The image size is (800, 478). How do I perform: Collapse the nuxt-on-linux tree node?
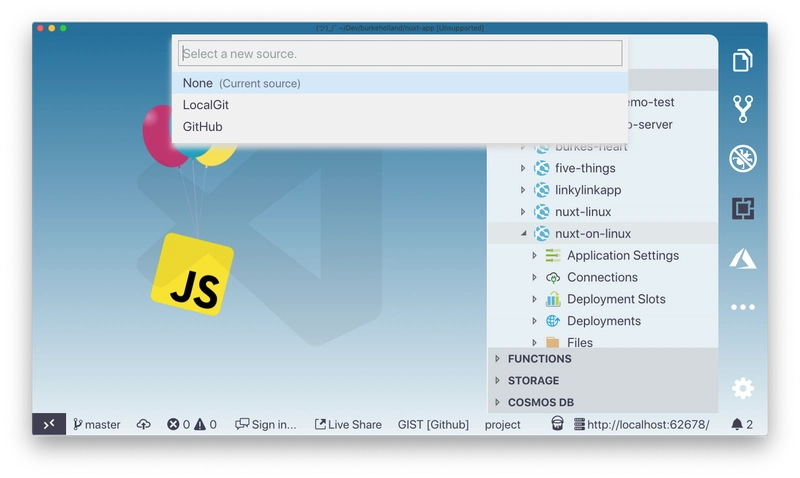click(x=523, y=234)
